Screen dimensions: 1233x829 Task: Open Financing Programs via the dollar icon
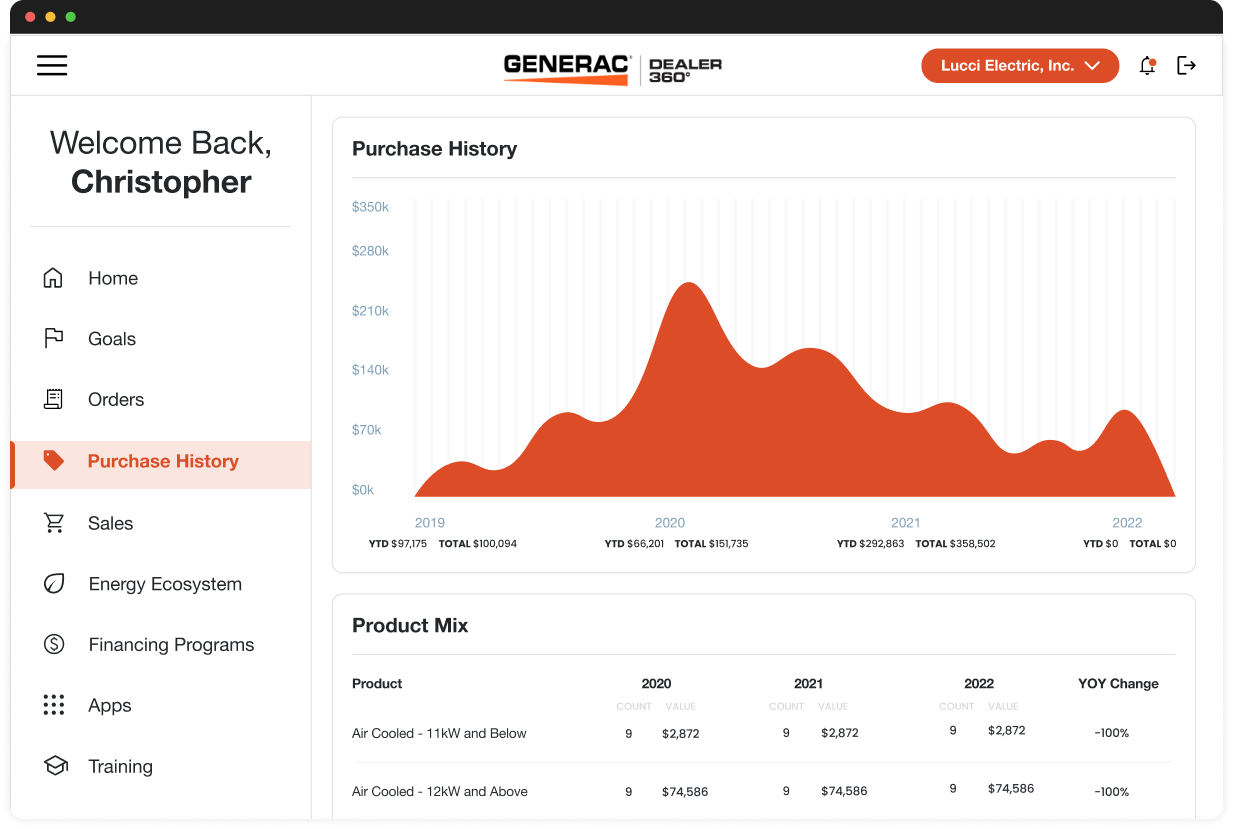pyautogui.click(x=53, y=644)
